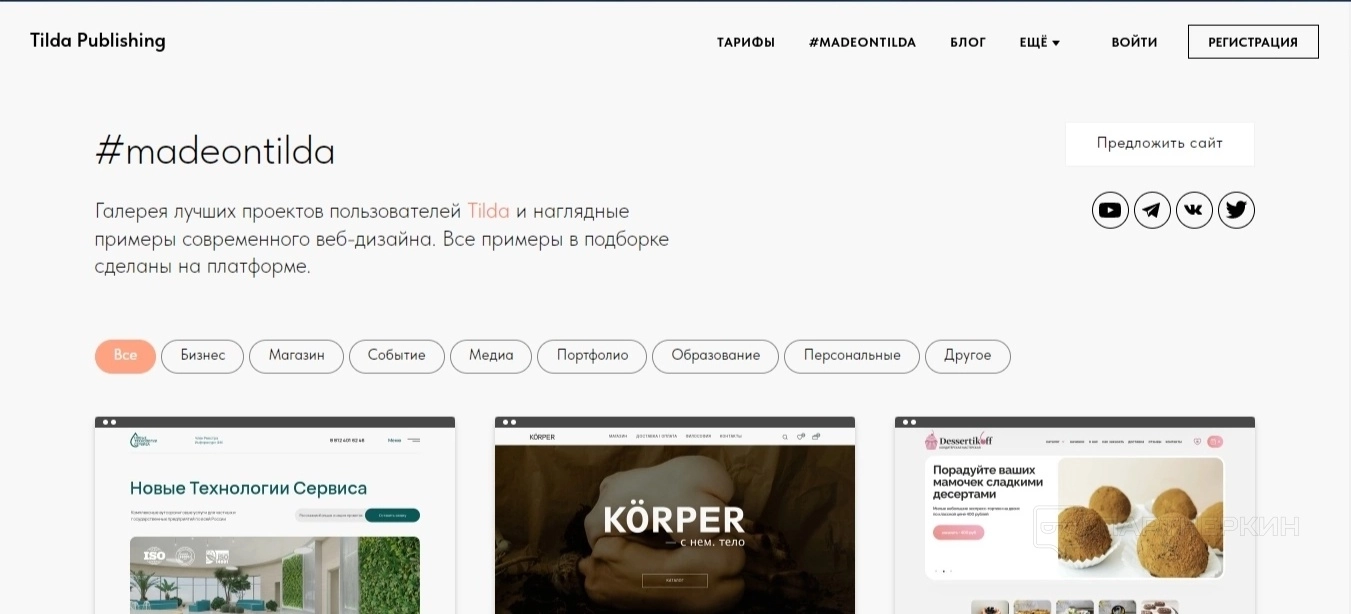Open Tilda's VK page icon
Viewport: 1351px width, 614px height.
tap(1194, 210)
